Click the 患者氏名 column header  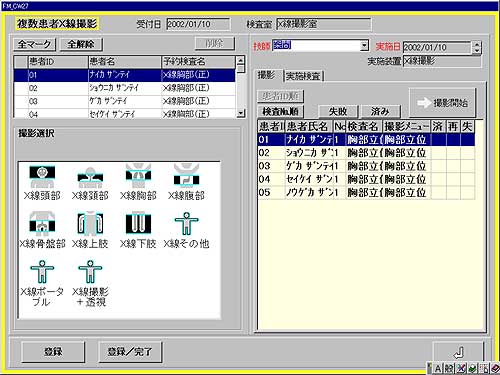tap(309, 126)
